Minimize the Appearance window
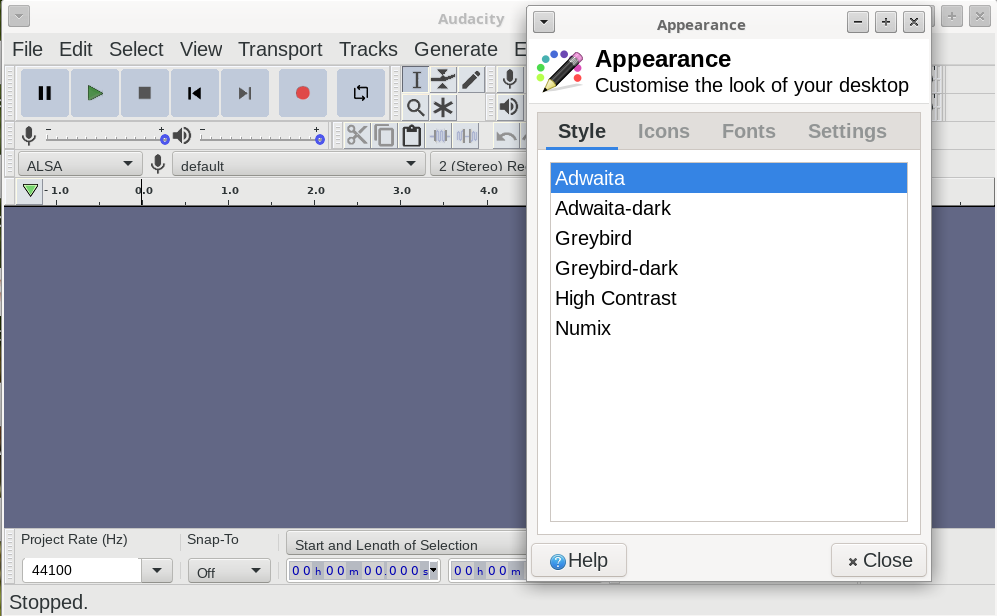 point(858,22)
